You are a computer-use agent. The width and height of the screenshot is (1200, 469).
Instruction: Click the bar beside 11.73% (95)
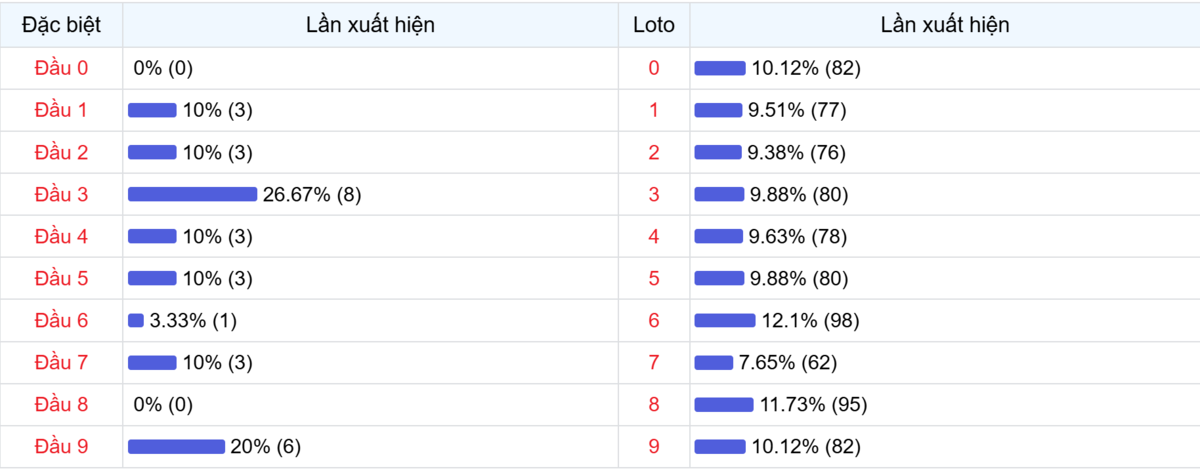click(x=724, y=404)
